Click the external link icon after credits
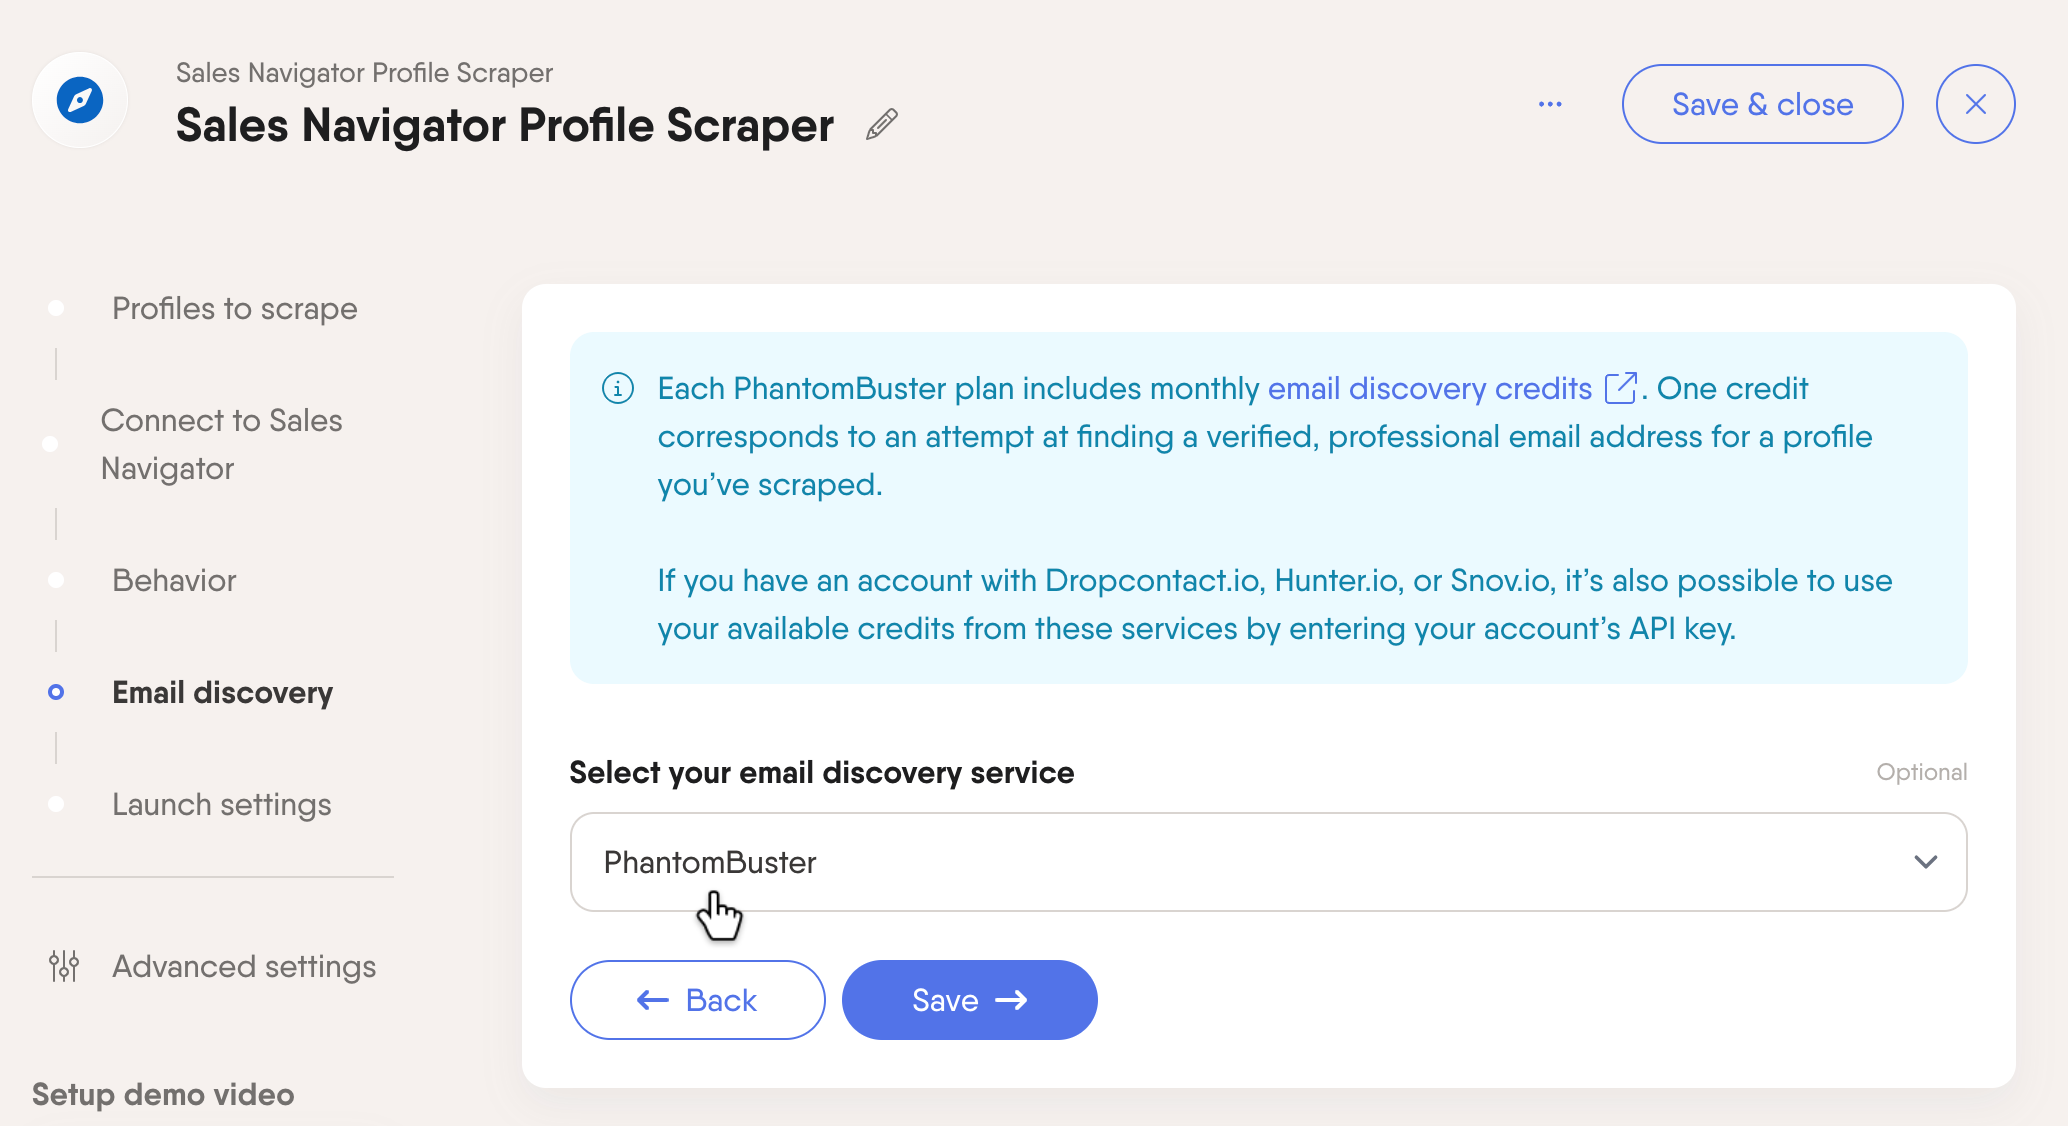Viewport: 2068px width, 1126px height. (1620, 388)
